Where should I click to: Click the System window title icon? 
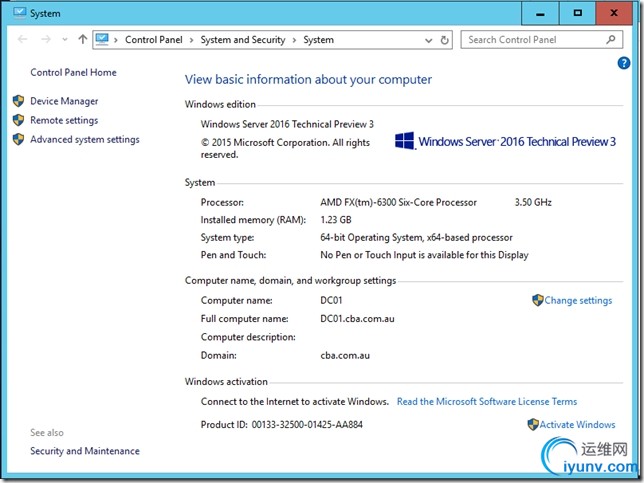pyautogui.click(x=19, y=13)
